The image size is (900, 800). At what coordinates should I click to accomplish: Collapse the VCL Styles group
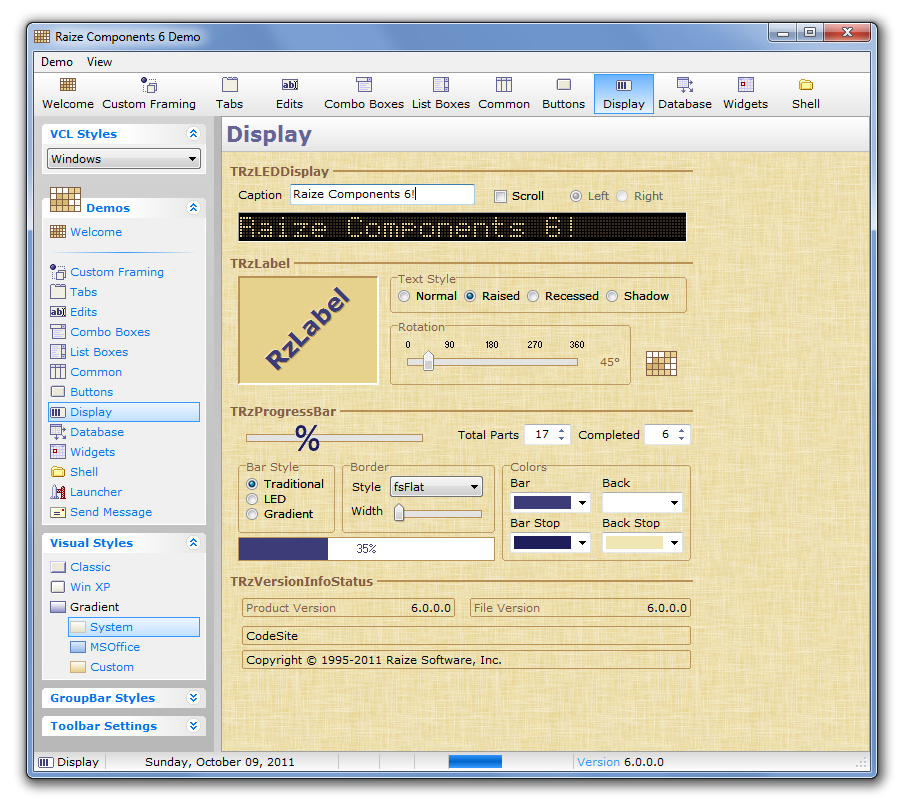point(193,134)
